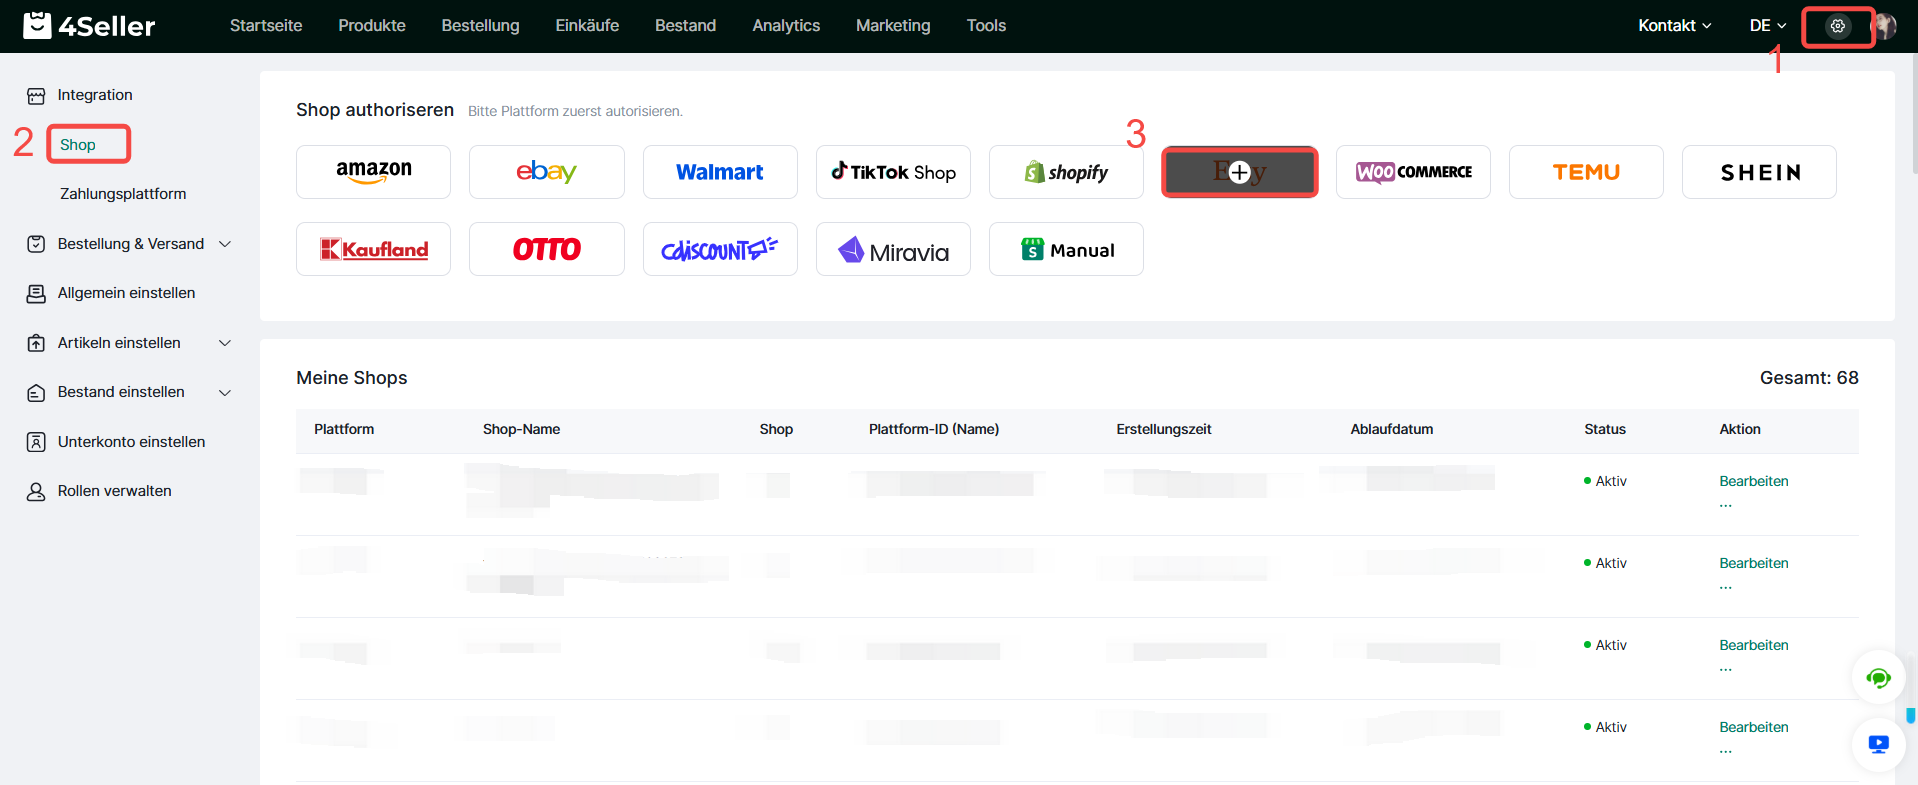Open the Kontakt dropdown menu

pos(1674,26)
